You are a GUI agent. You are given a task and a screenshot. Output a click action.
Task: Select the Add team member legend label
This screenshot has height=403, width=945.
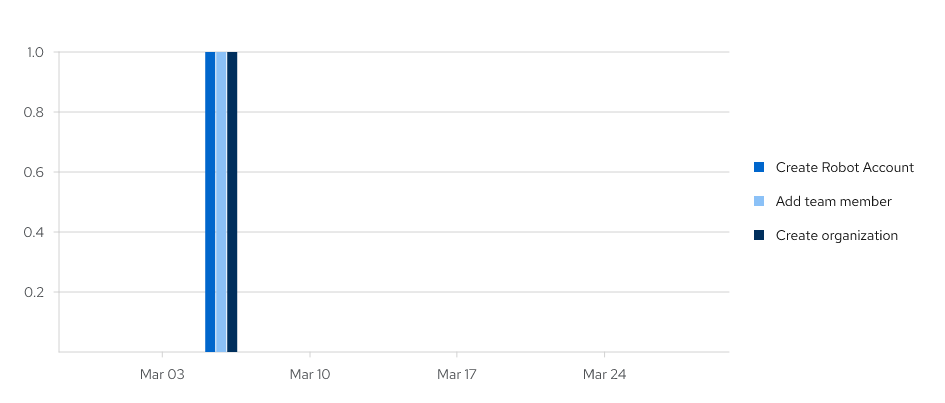[x=833, y=201]
